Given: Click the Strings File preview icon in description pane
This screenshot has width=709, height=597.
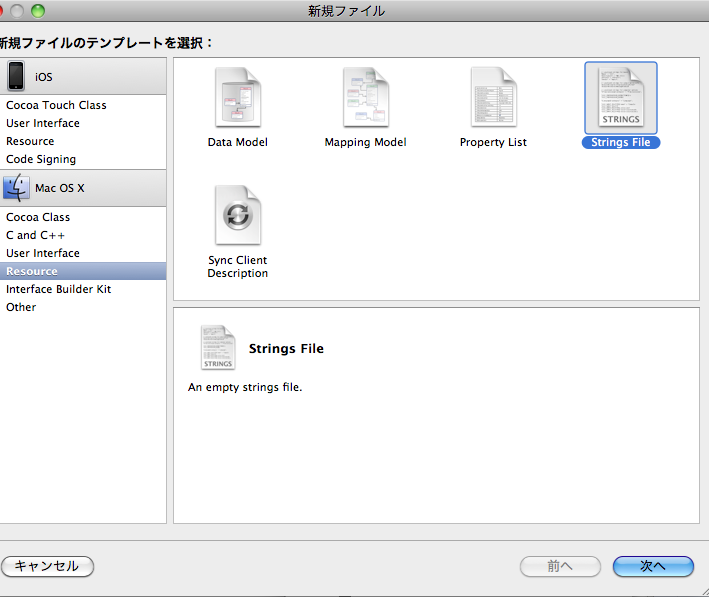Looking at the screenshot, I should click(218, 347).
